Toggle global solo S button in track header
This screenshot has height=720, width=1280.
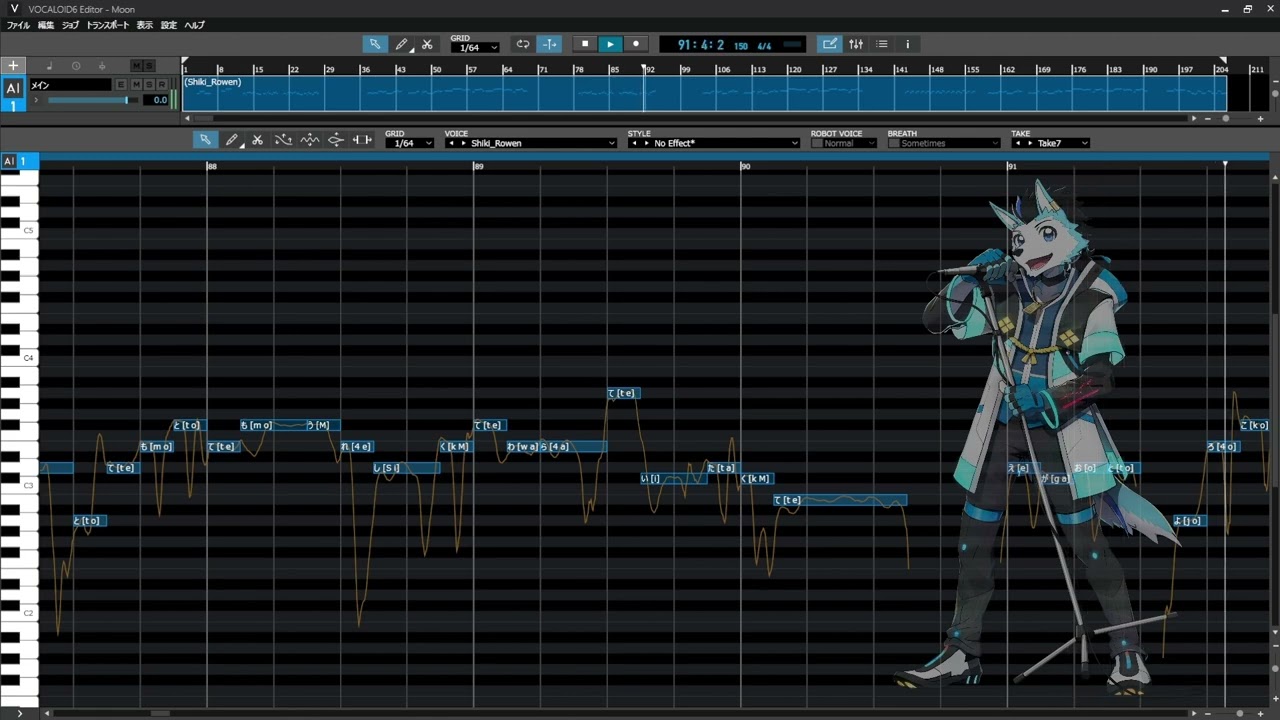(x=149, y=66)
